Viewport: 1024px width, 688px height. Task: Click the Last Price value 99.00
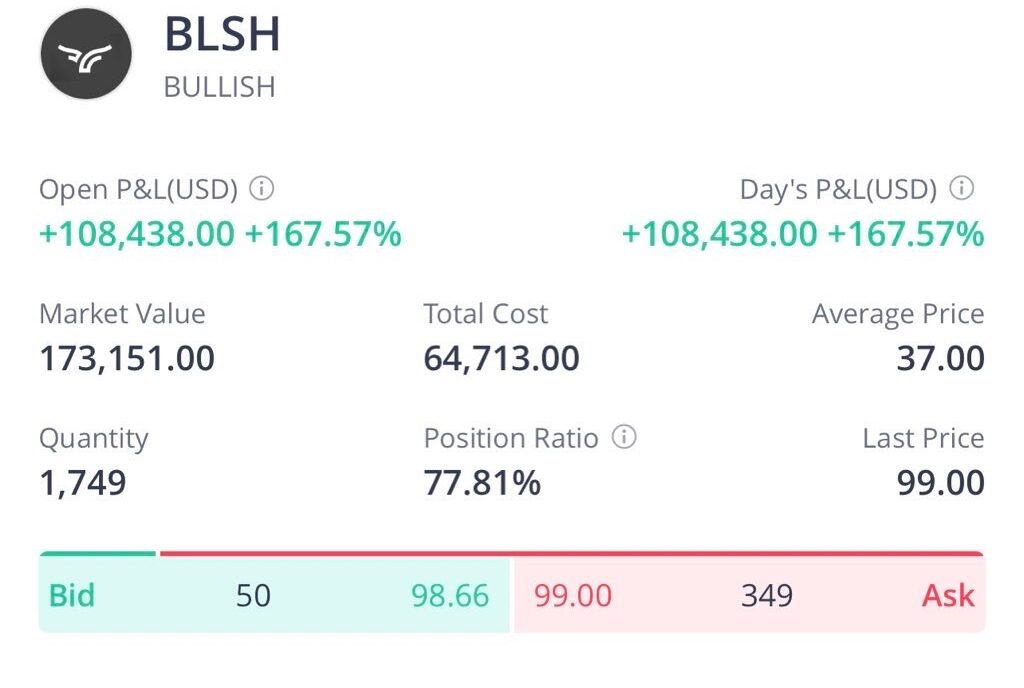[940, 483]
